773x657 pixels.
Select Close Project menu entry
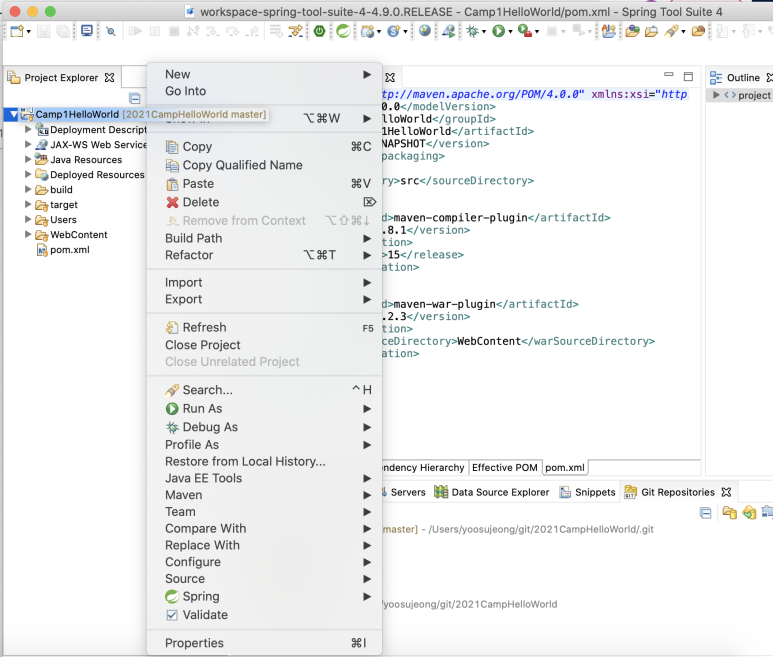264,345
